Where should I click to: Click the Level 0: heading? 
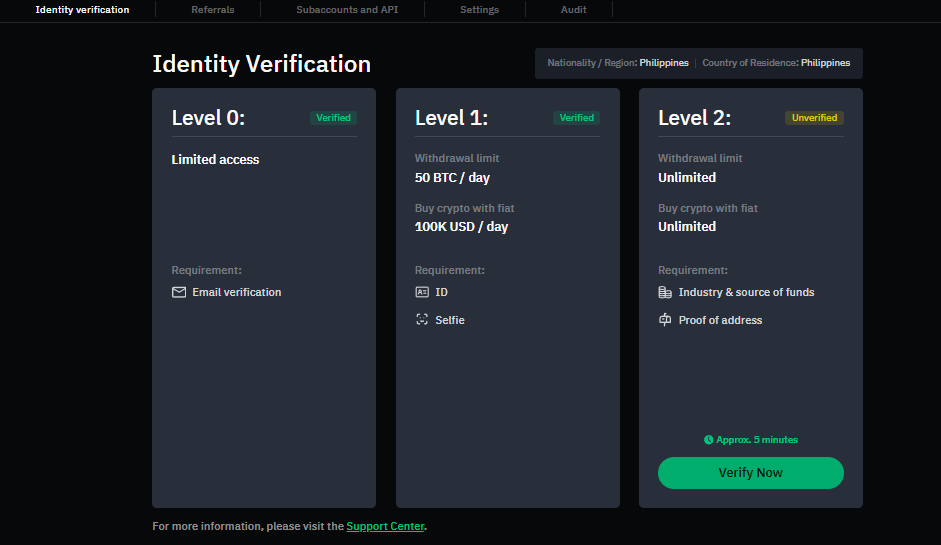[208, 118]
